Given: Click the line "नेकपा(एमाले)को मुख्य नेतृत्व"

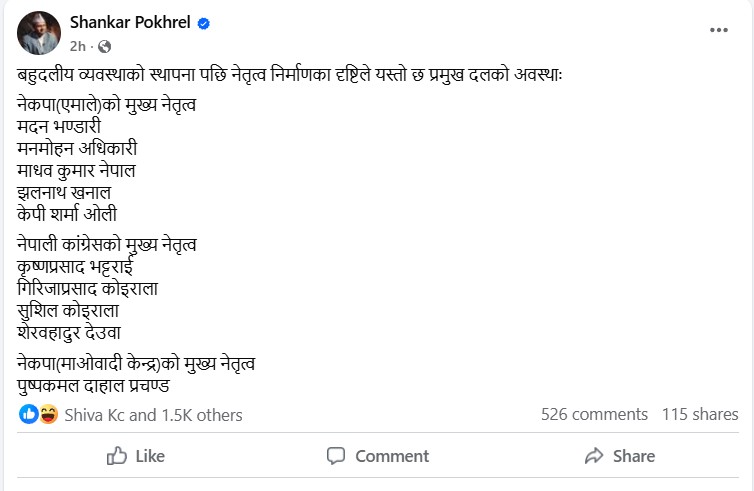Looking at the screenshot, I should coord(107,104).
